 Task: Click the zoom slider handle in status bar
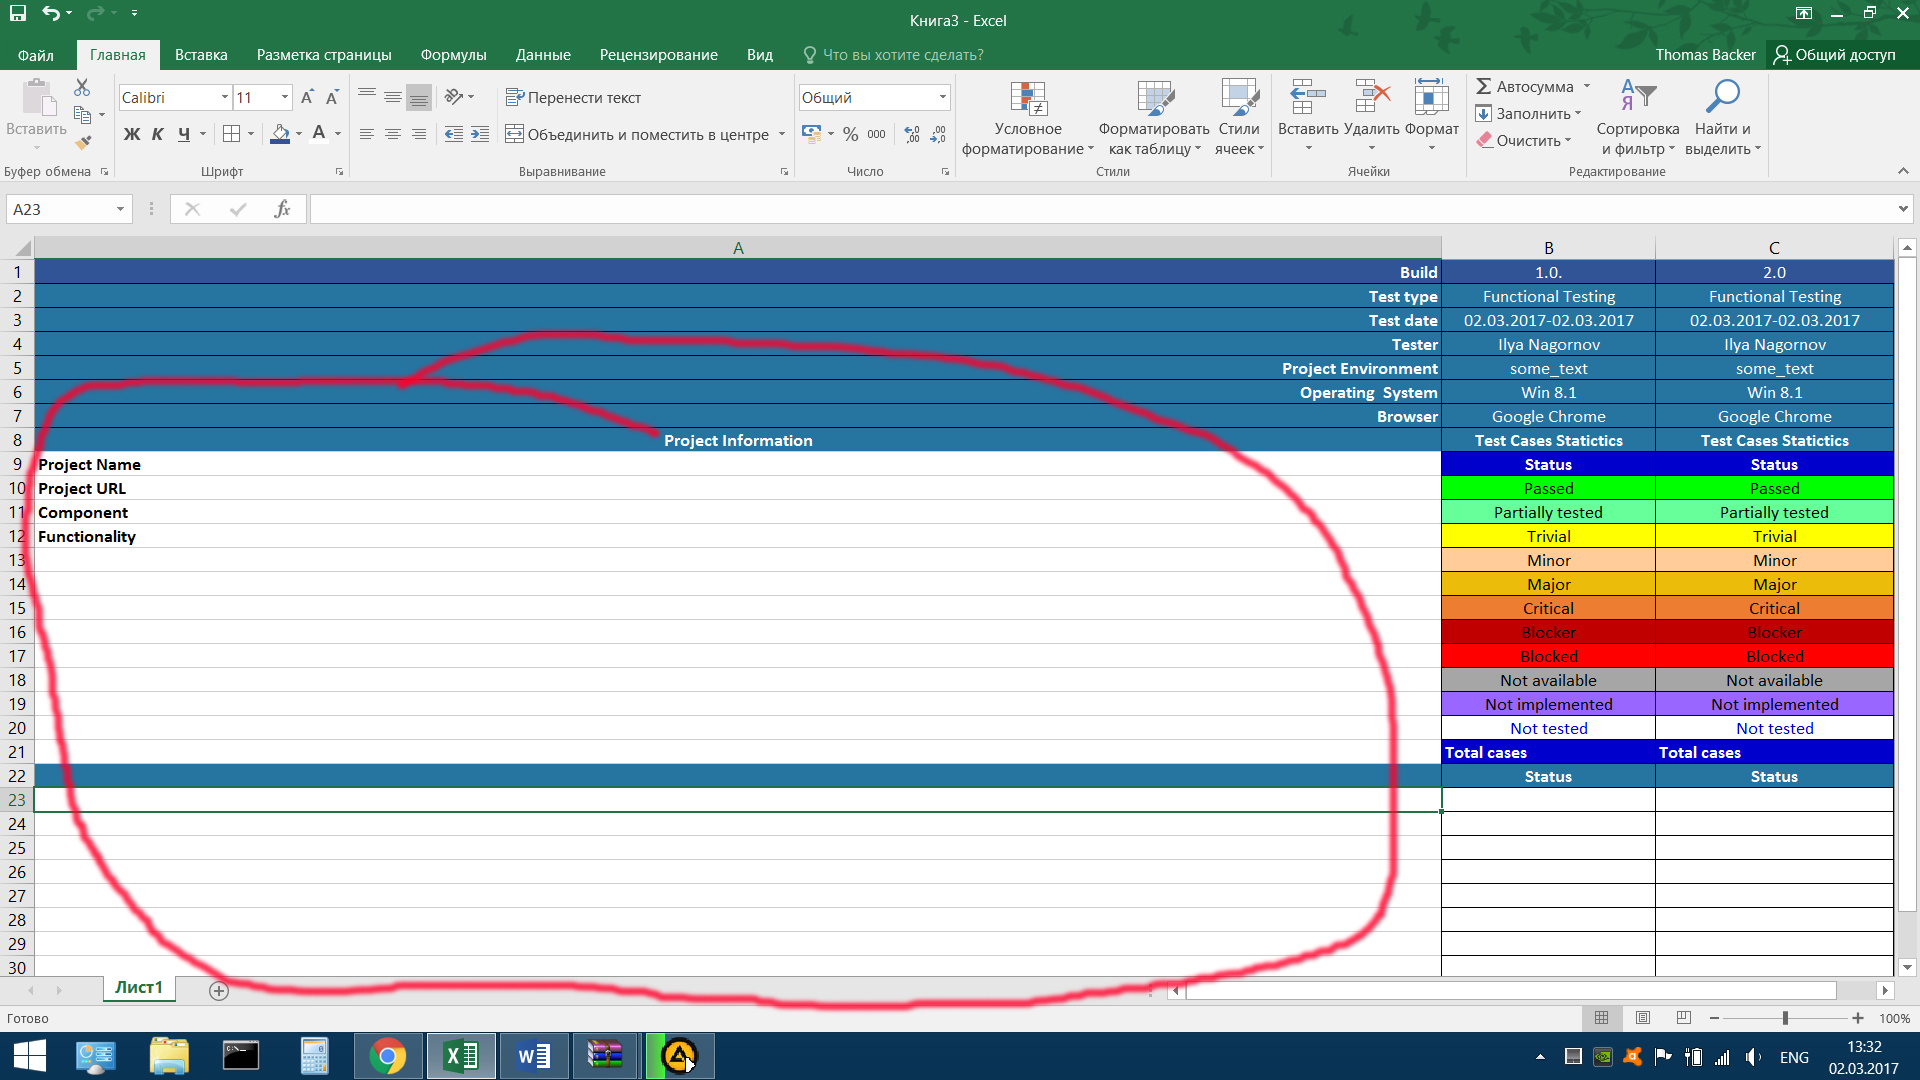click(x=1785, y=1018)
